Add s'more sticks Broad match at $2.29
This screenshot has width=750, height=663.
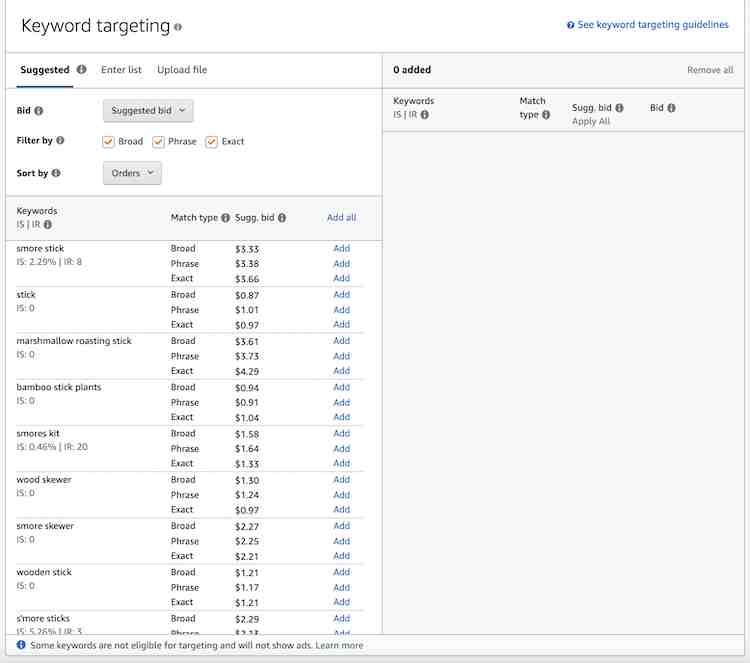(x=342, y=618)
